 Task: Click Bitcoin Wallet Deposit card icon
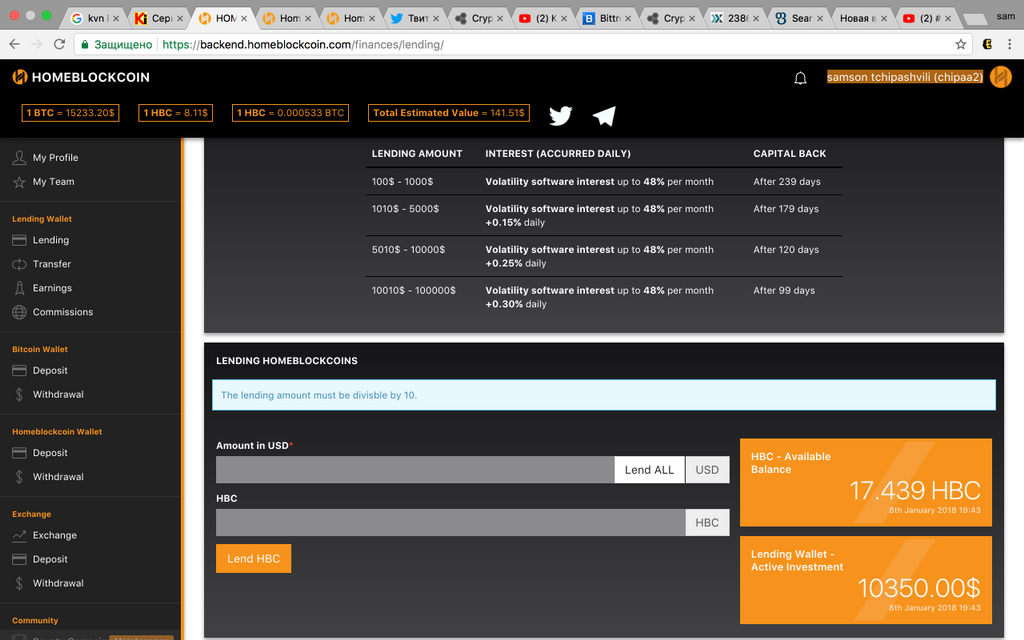pos(20,370)
